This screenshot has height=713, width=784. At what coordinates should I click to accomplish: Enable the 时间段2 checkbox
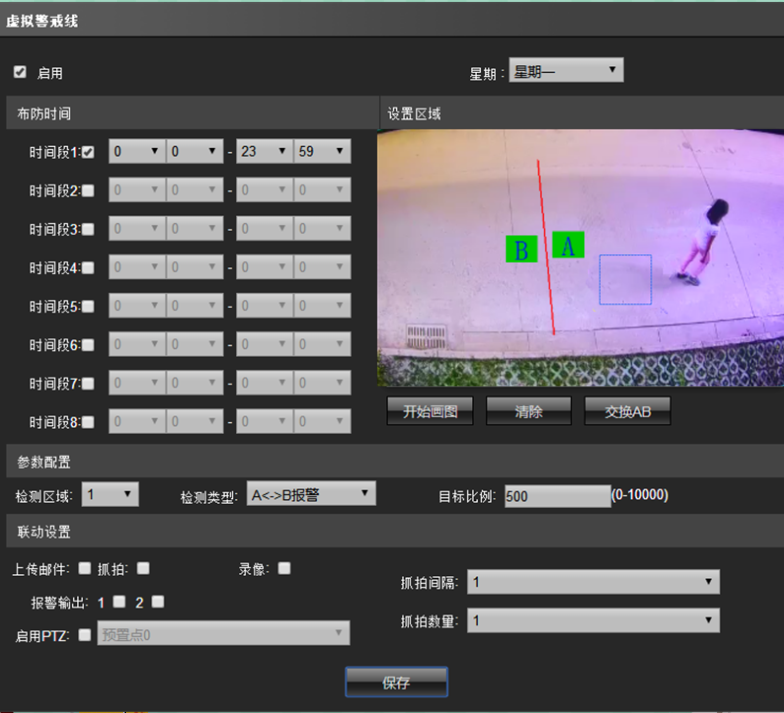click(88, 190)
